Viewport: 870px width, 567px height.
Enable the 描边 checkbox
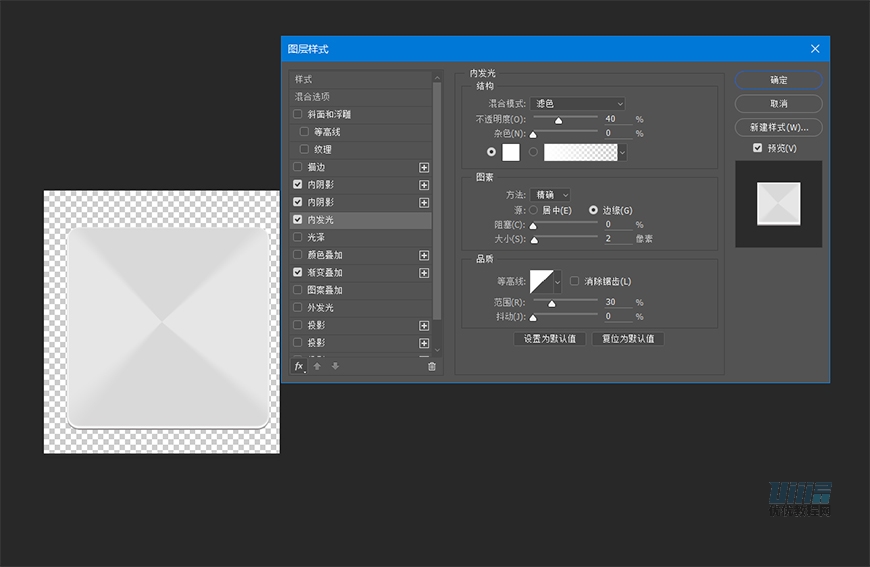(x=297, y=166)
